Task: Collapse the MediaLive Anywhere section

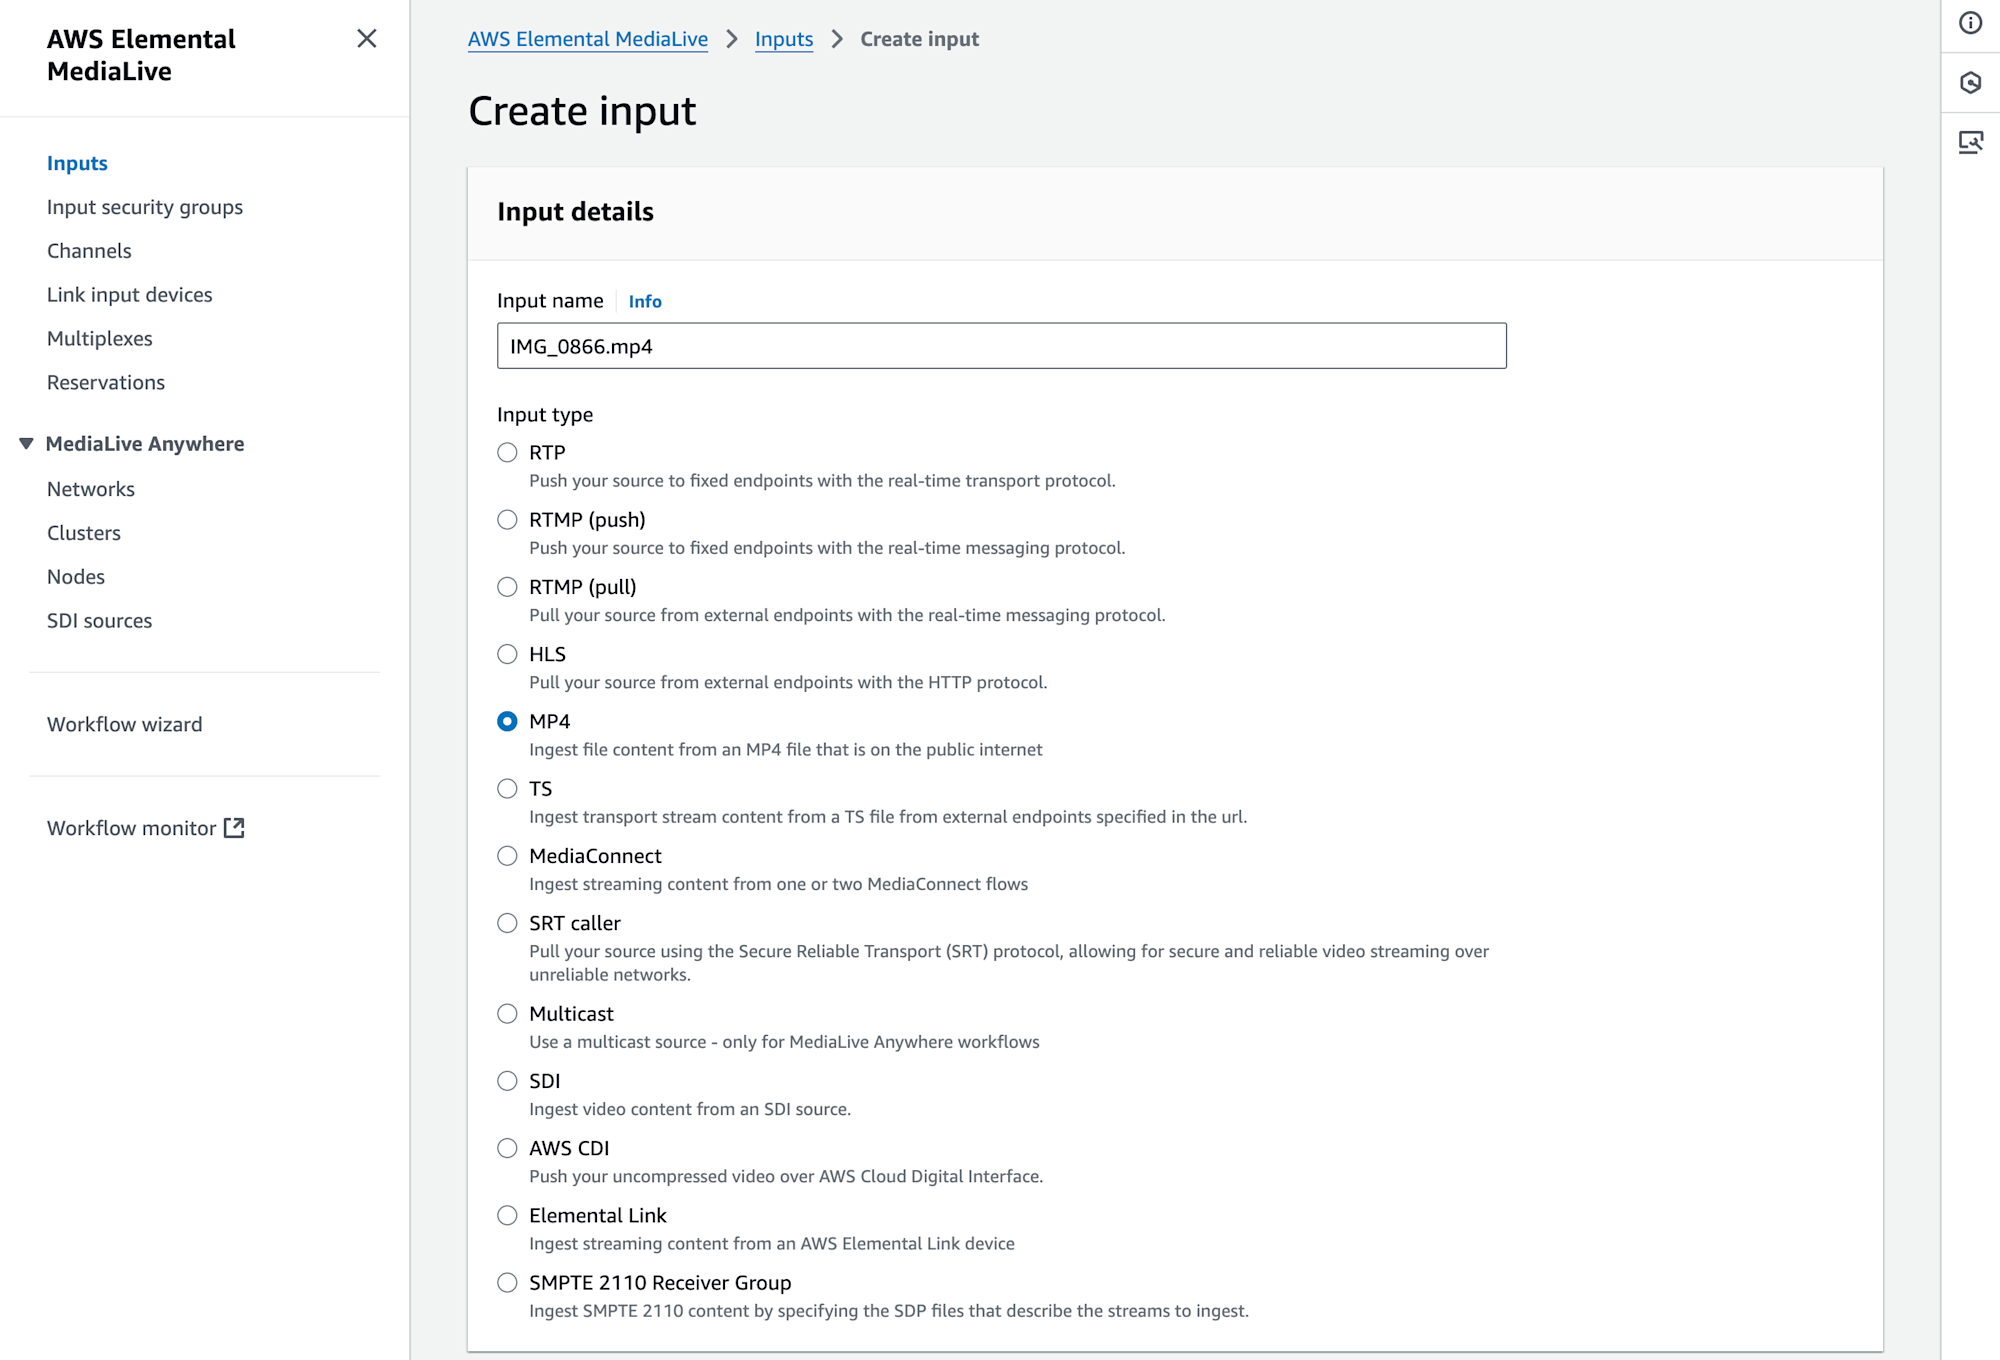Action: point(26,444)
